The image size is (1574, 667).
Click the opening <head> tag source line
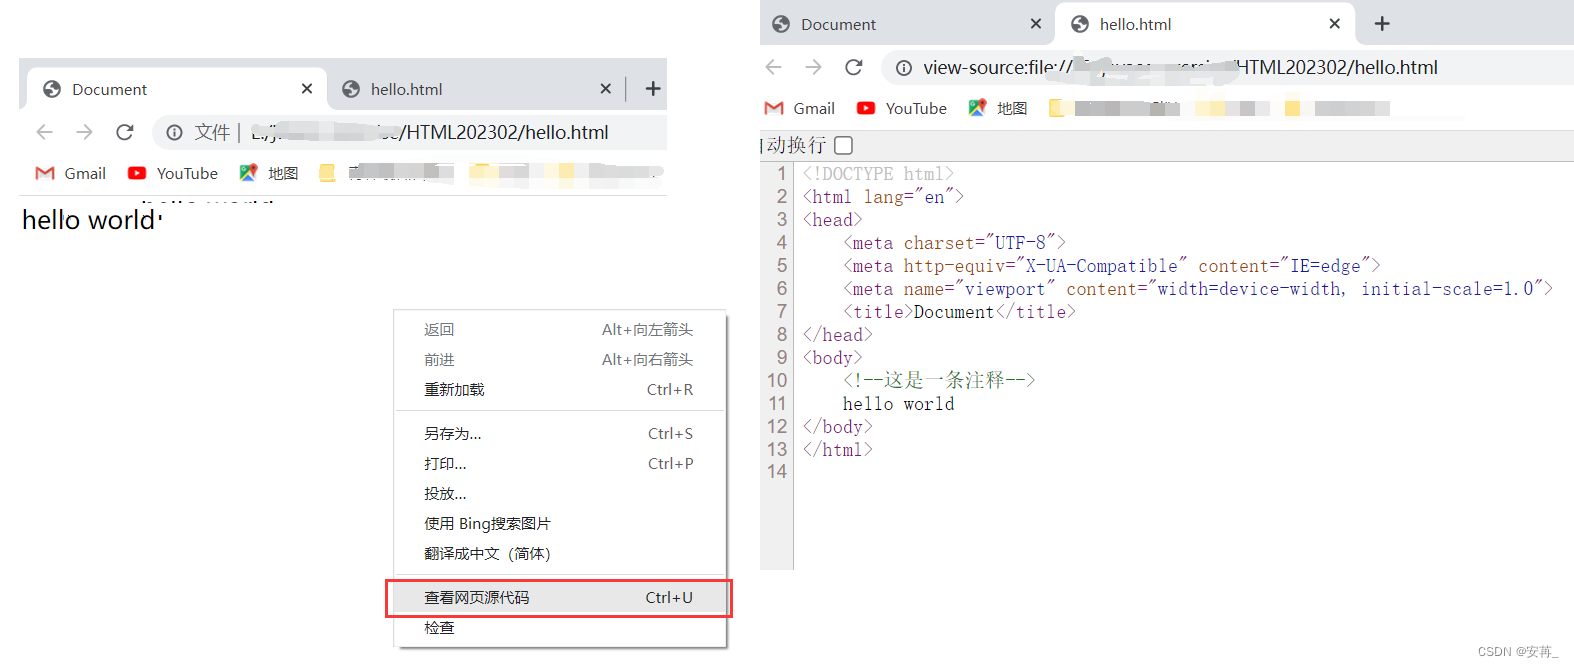tap(832, 220)
